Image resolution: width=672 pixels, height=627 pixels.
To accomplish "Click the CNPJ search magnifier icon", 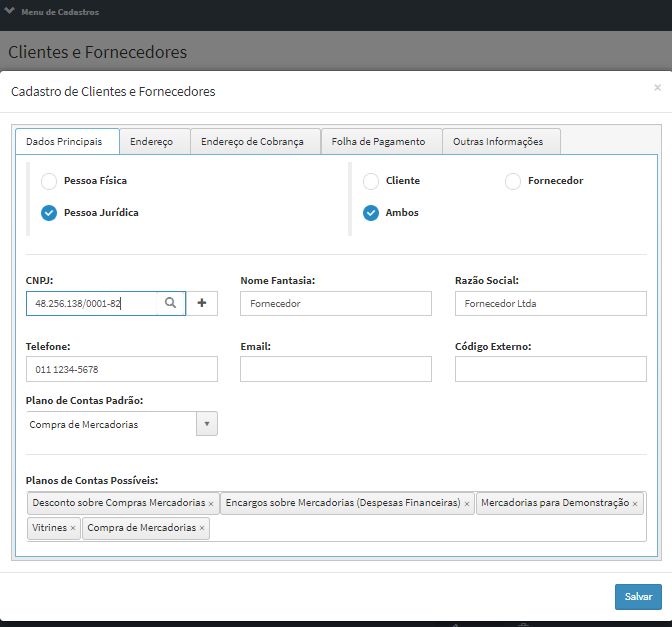I will pos(171,303).
